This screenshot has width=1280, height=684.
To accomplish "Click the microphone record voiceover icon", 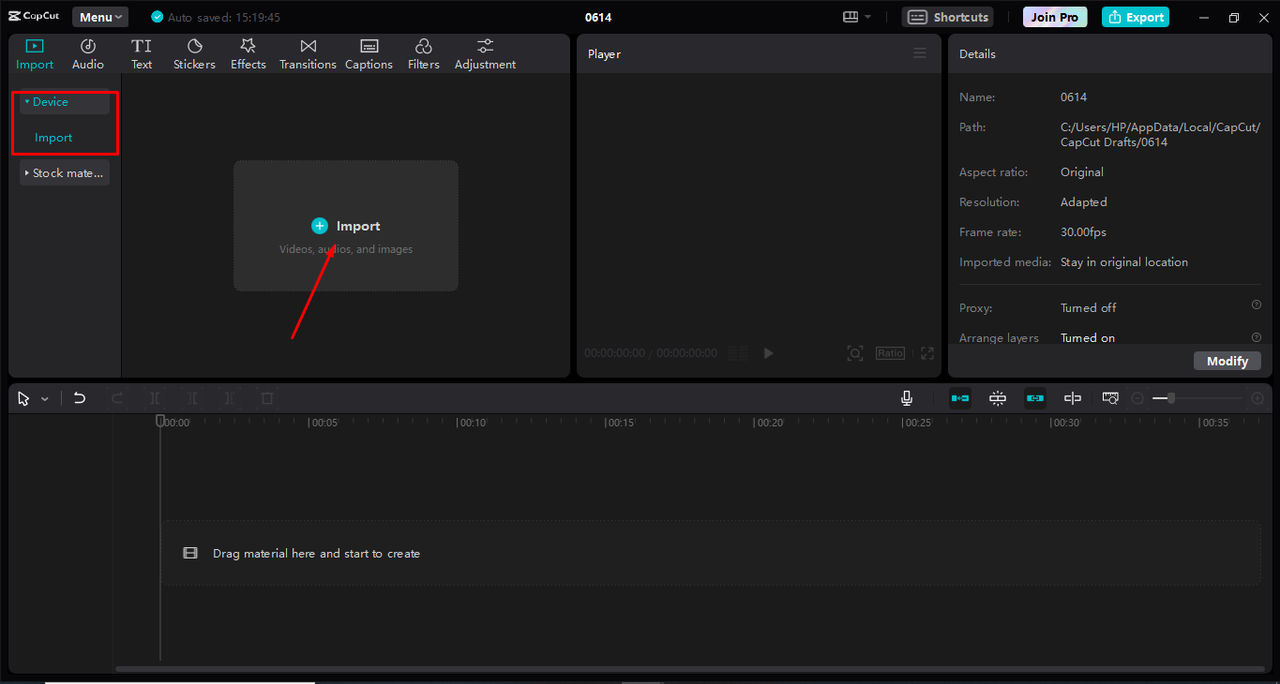I will tap(907, 398).
